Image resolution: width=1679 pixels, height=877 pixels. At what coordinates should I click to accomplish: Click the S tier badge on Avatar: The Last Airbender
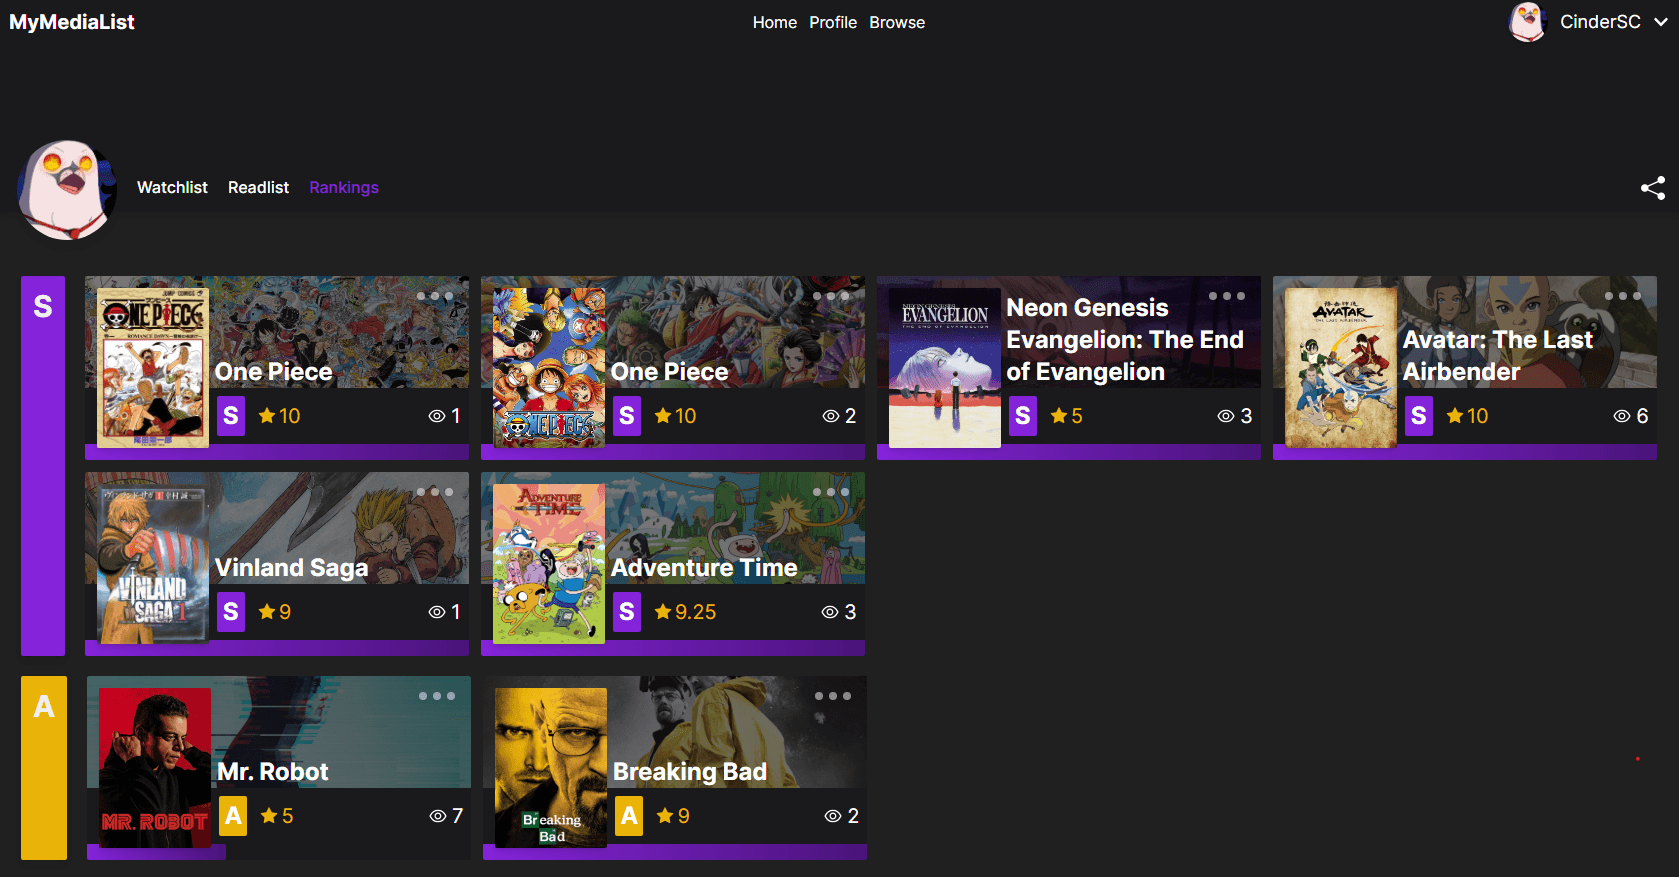pos(1419,416)
